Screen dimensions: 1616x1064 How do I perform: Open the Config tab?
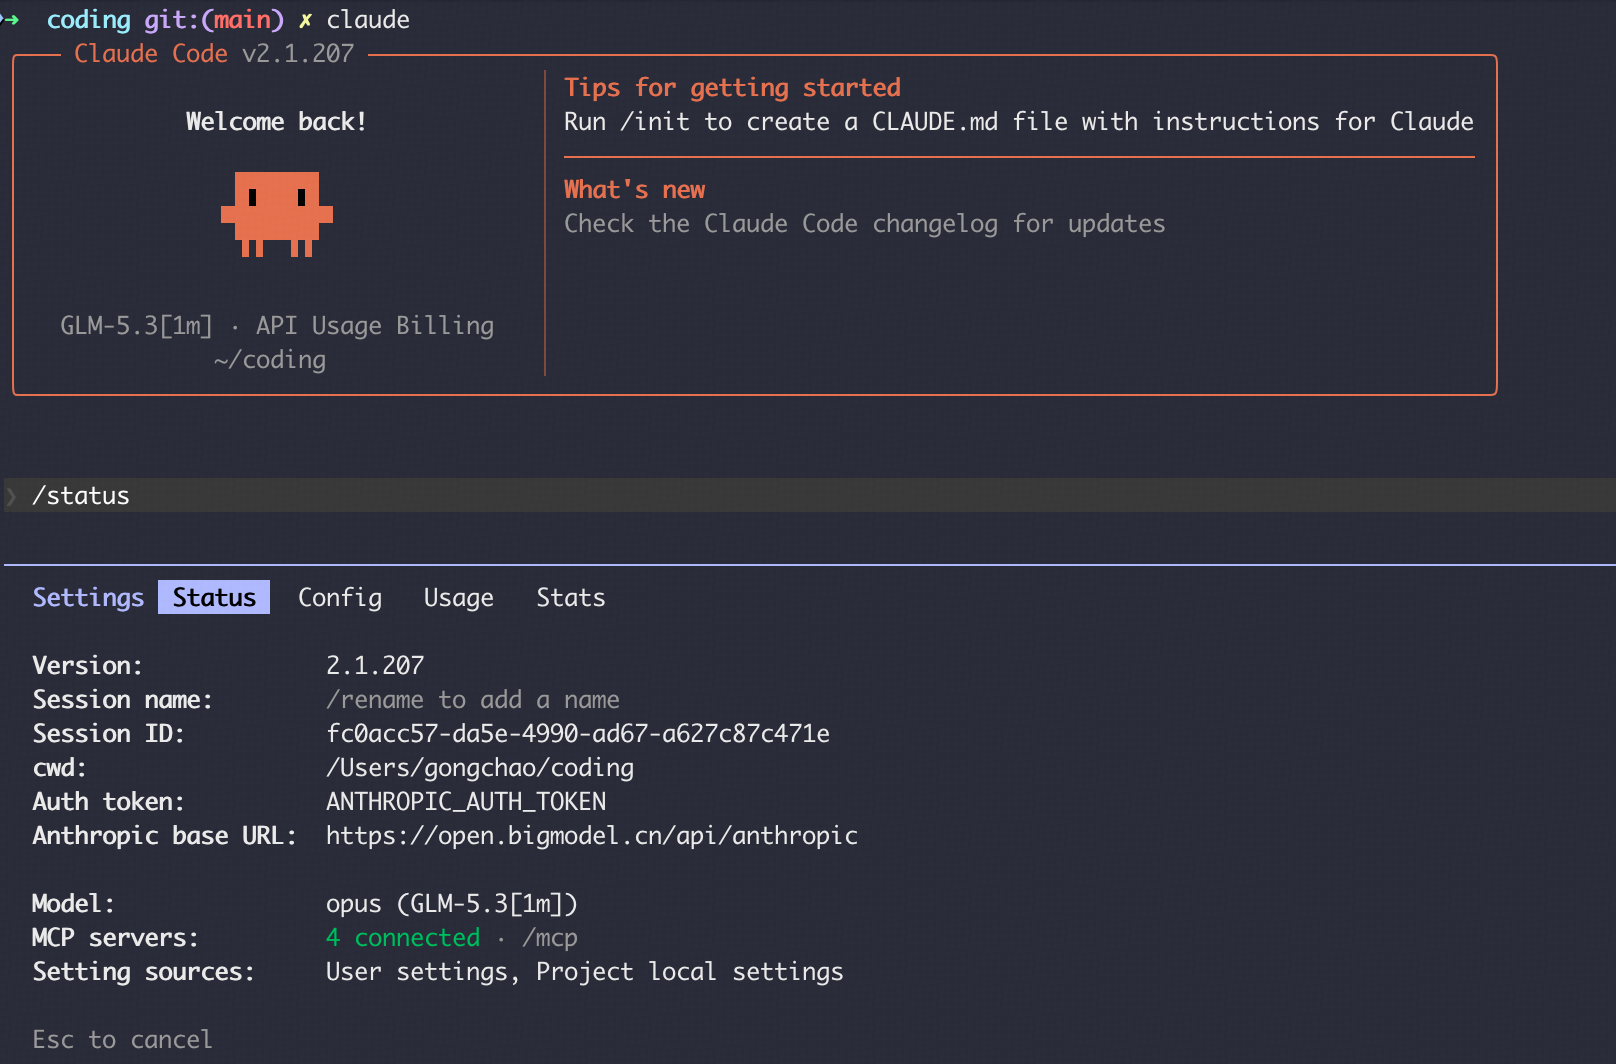pos(340,597)
